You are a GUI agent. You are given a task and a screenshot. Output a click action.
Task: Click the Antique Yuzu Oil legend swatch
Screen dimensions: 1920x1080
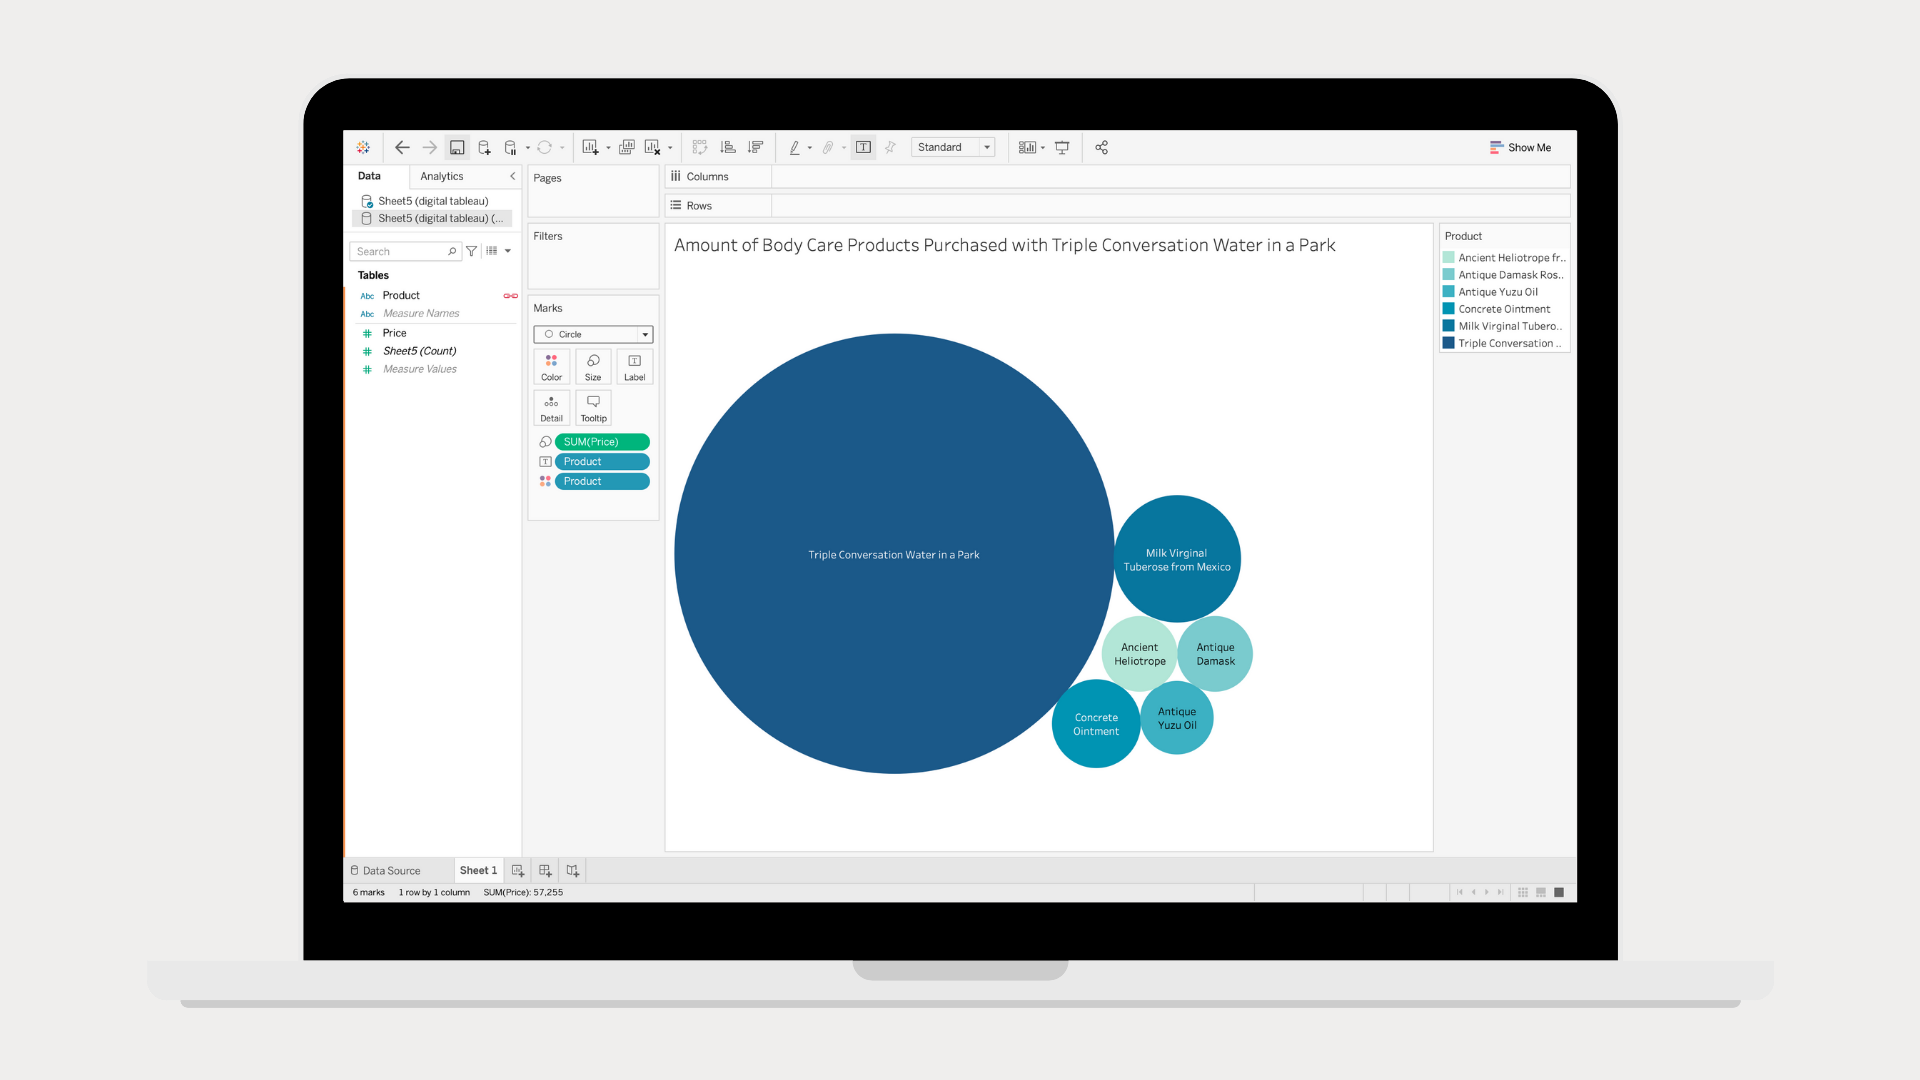pyautogui.click(x=1448, y=292)
